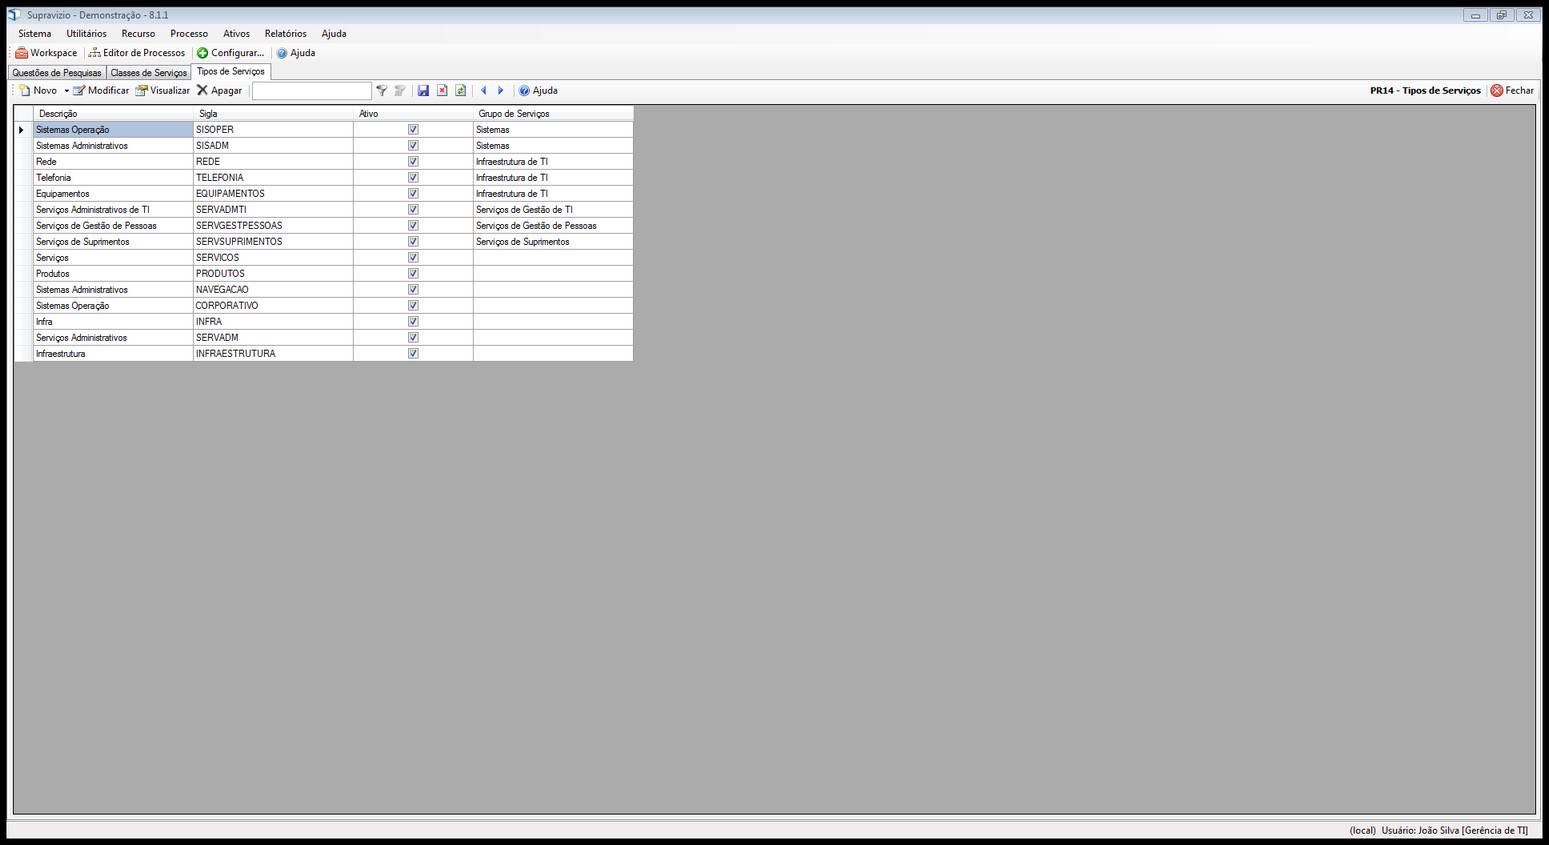
Task: Open the Ajuda menu in menu bar
Action: click(x=334, y=34)
